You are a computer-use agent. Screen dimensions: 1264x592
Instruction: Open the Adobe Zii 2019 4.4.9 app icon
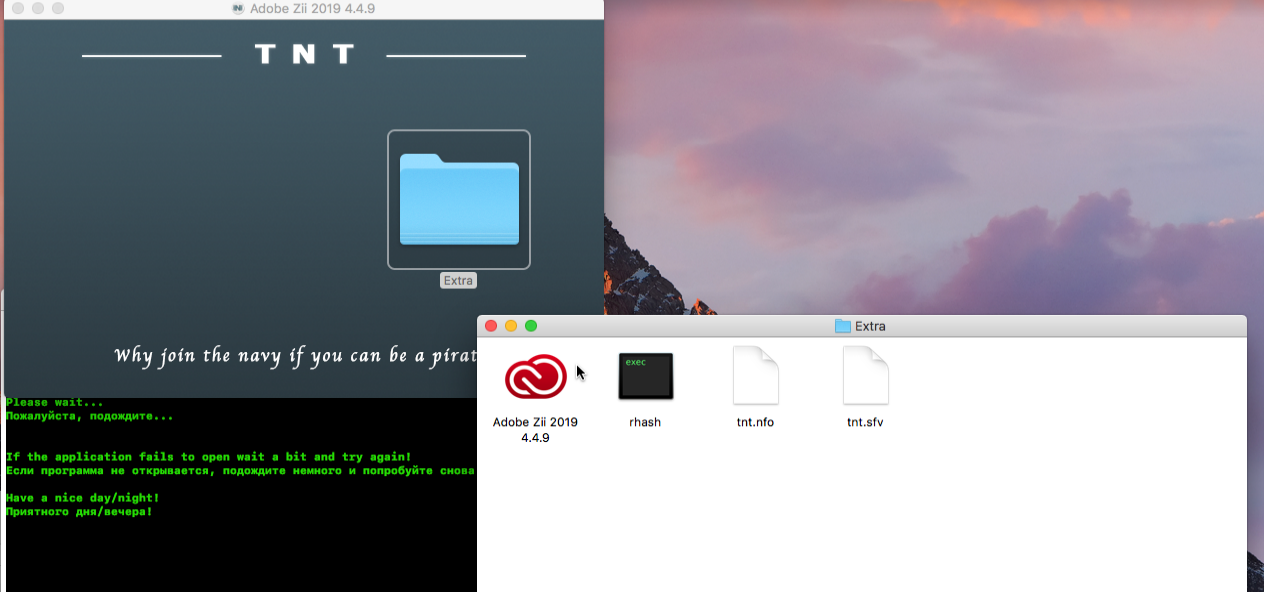(x=536, y=377)
